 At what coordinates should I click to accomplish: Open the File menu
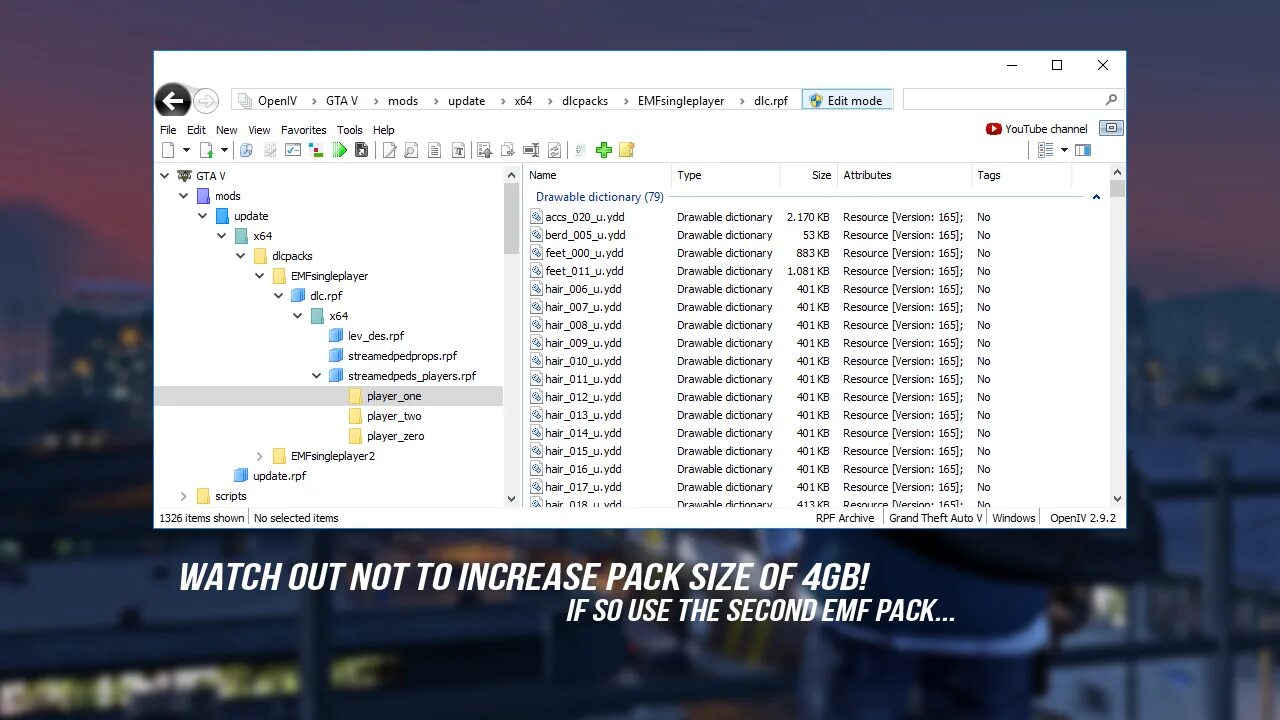tap(168, 130)
